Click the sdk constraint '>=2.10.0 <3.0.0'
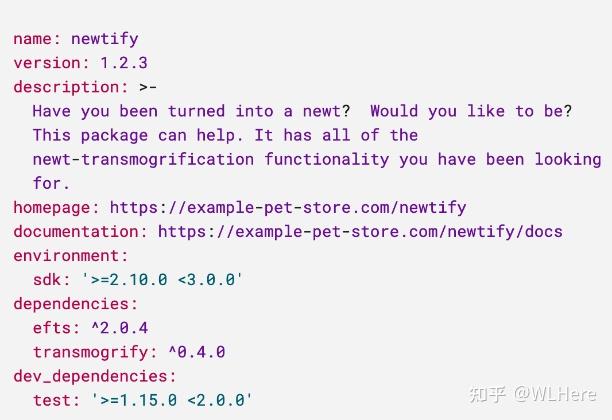612x420 pixels. pos(162,280)
